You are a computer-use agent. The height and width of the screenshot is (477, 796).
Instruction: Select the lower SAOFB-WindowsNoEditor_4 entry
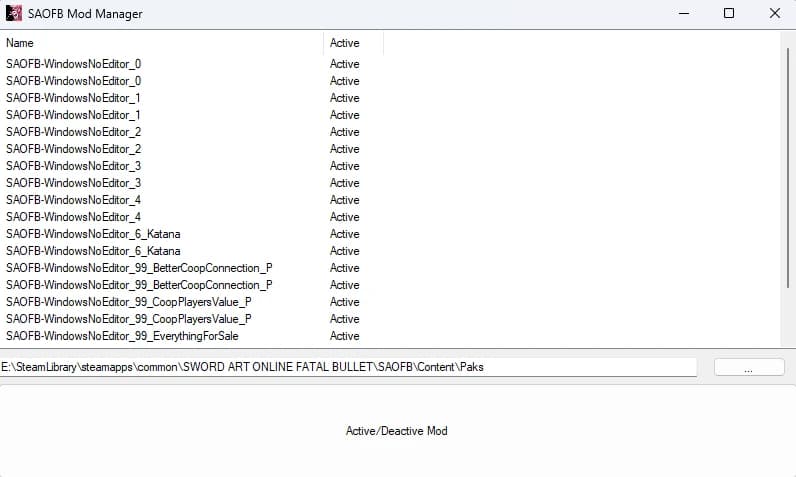[x=74, y=217]
